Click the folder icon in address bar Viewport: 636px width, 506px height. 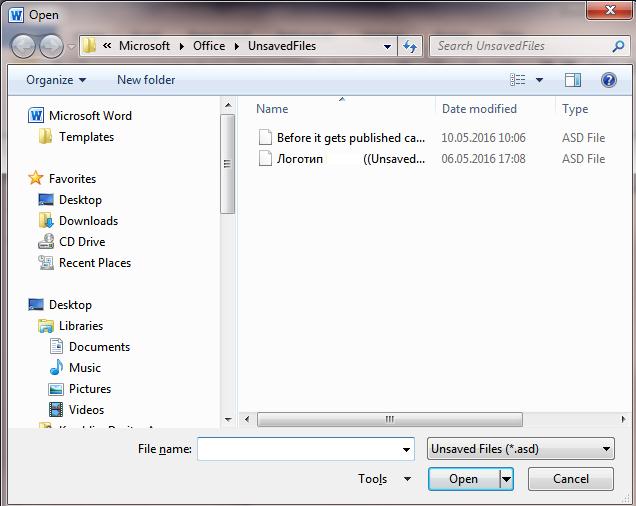(x=89, y=46)
